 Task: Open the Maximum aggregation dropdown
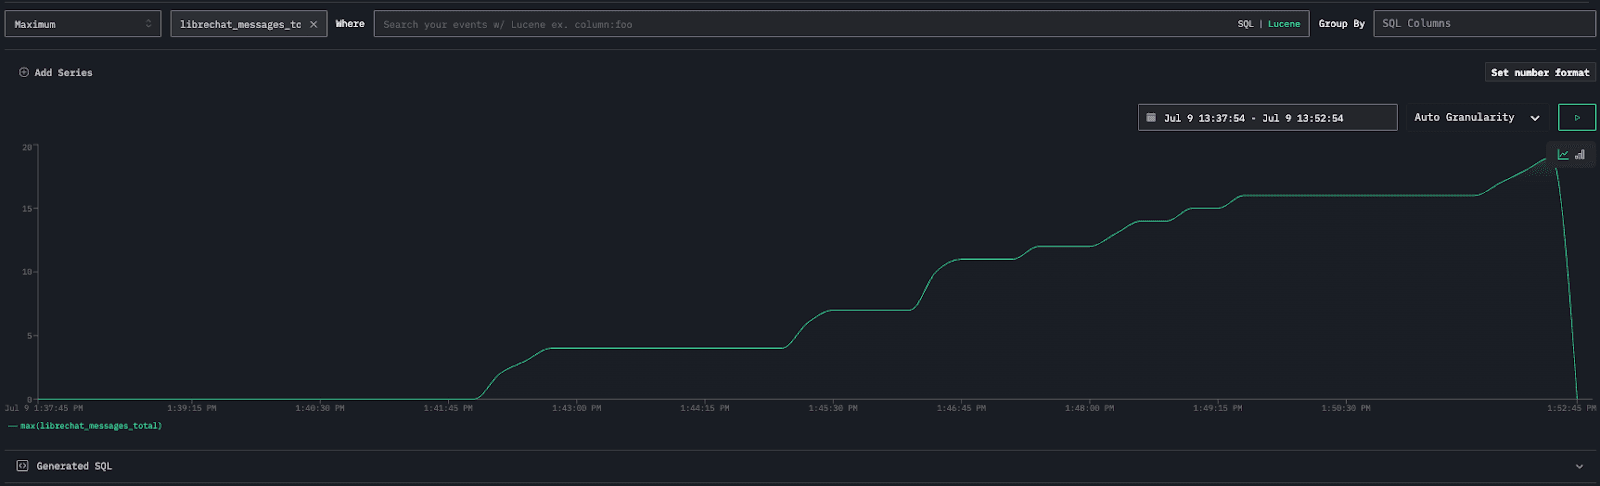point(83,24)
